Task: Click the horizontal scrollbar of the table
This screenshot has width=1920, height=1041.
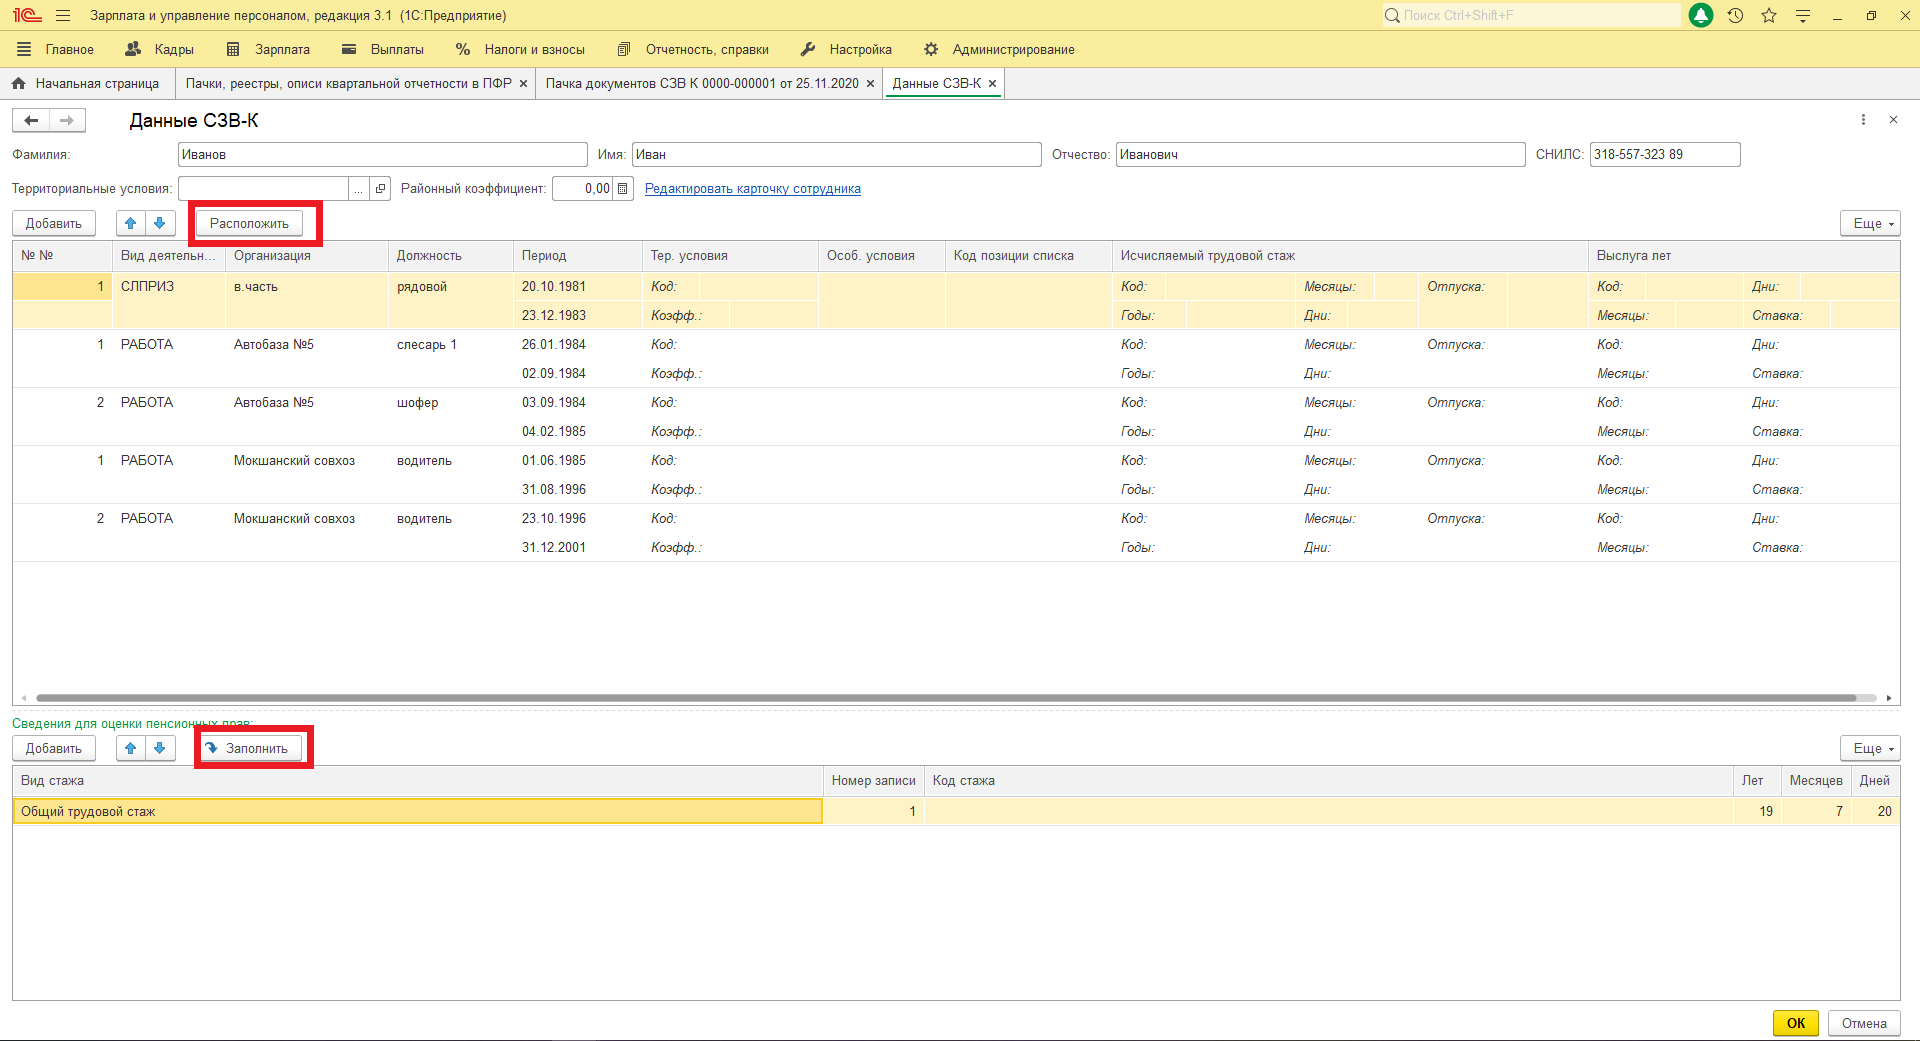Action: 945,698
